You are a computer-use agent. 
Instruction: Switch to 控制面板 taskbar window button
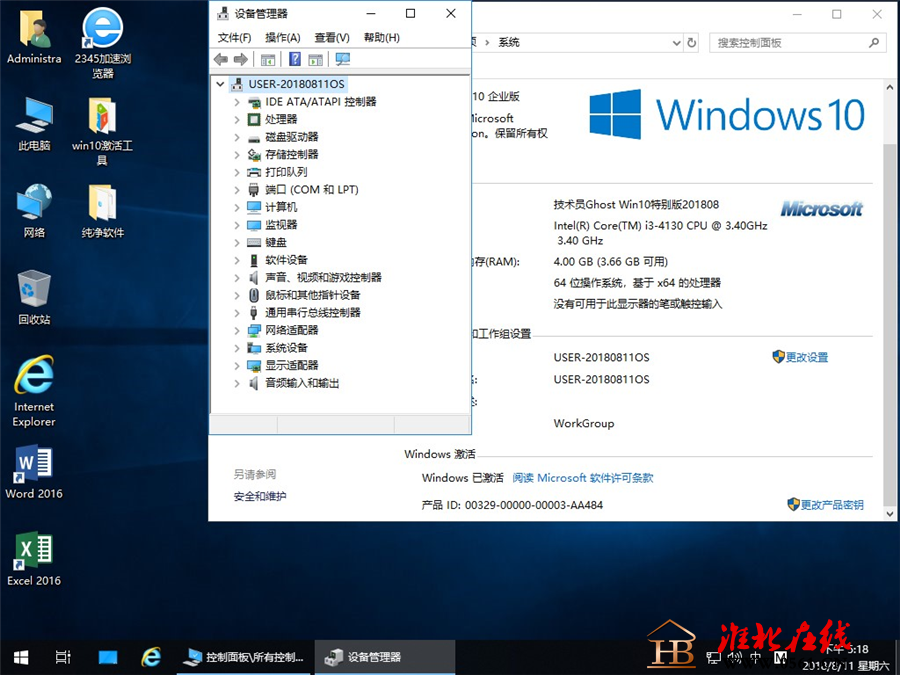pos(245,657)
